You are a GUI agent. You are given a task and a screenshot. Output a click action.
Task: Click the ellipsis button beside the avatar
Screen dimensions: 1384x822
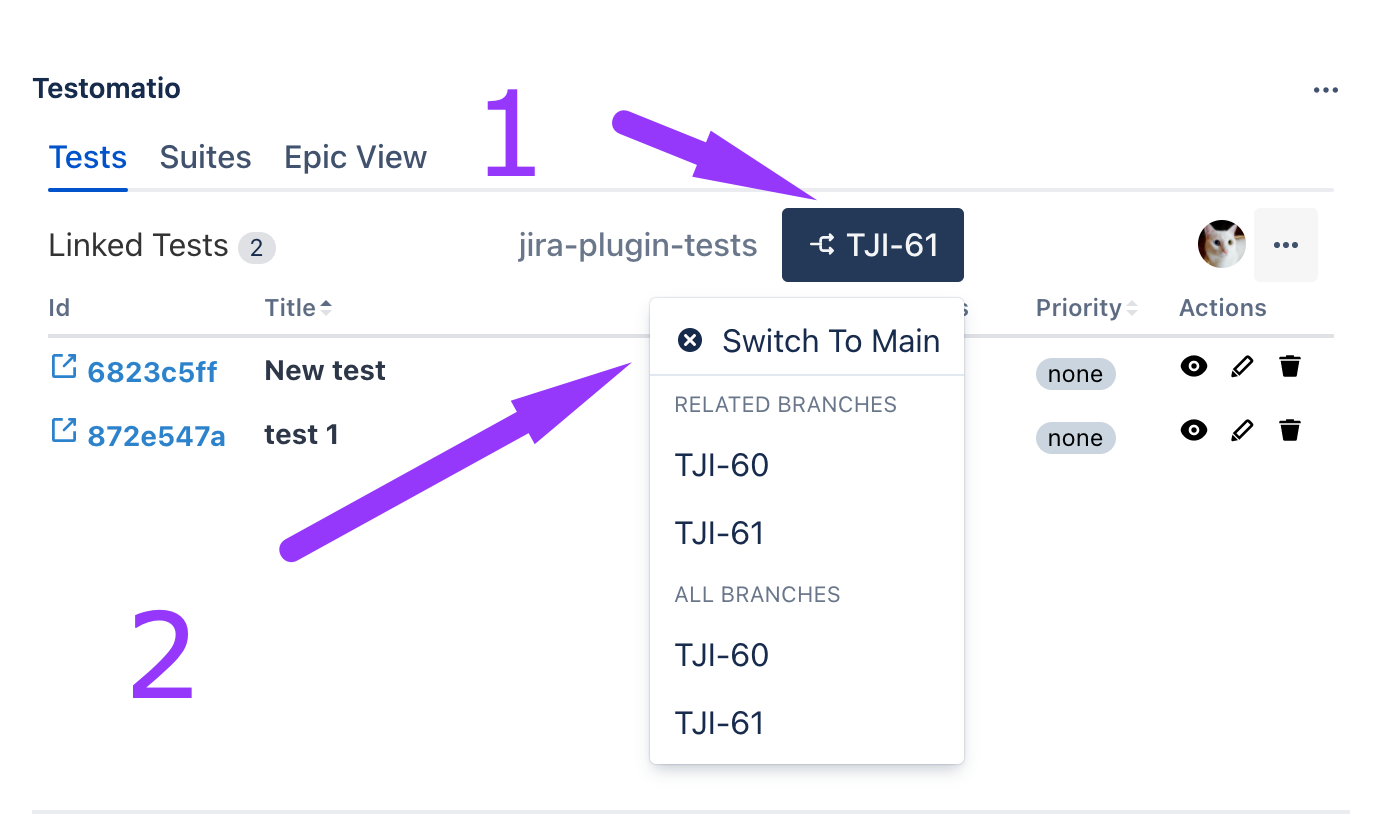(x=1285, y=245)
